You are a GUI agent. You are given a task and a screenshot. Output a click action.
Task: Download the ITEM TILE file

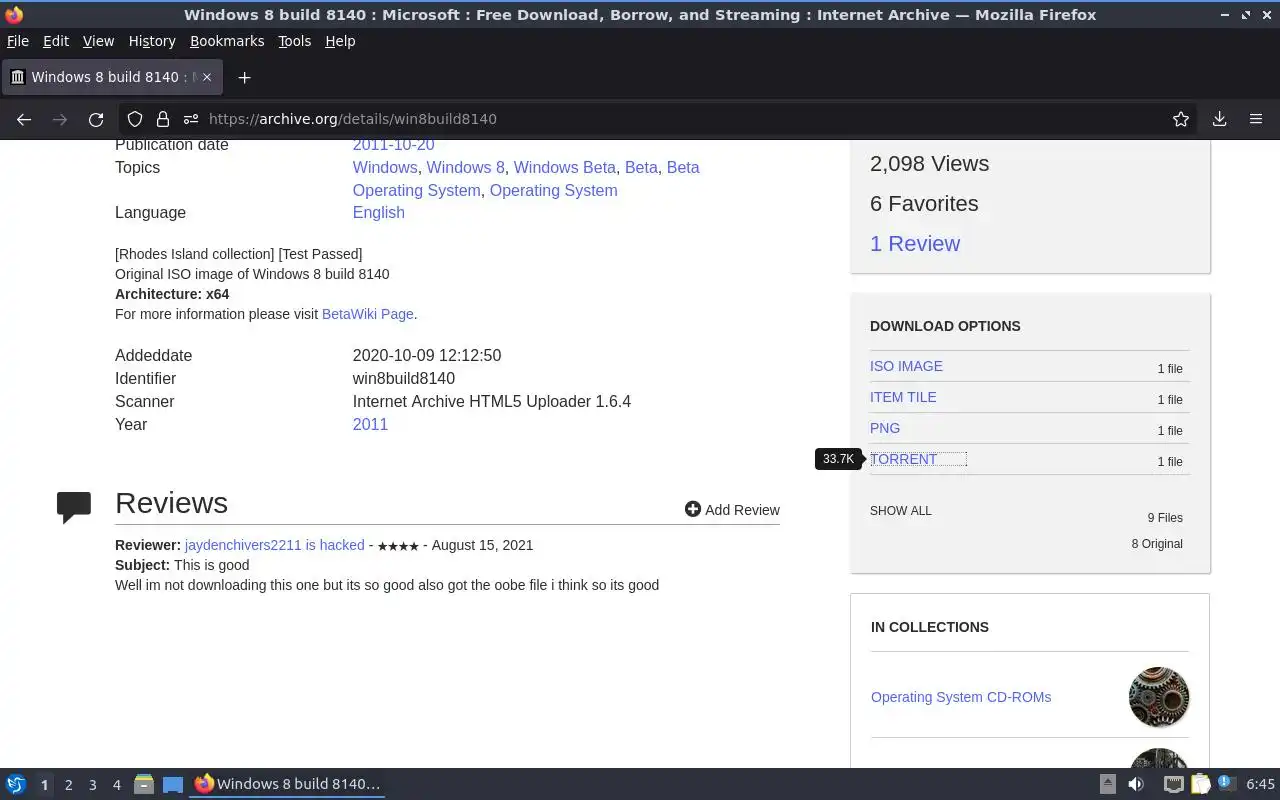click(903, 397)
